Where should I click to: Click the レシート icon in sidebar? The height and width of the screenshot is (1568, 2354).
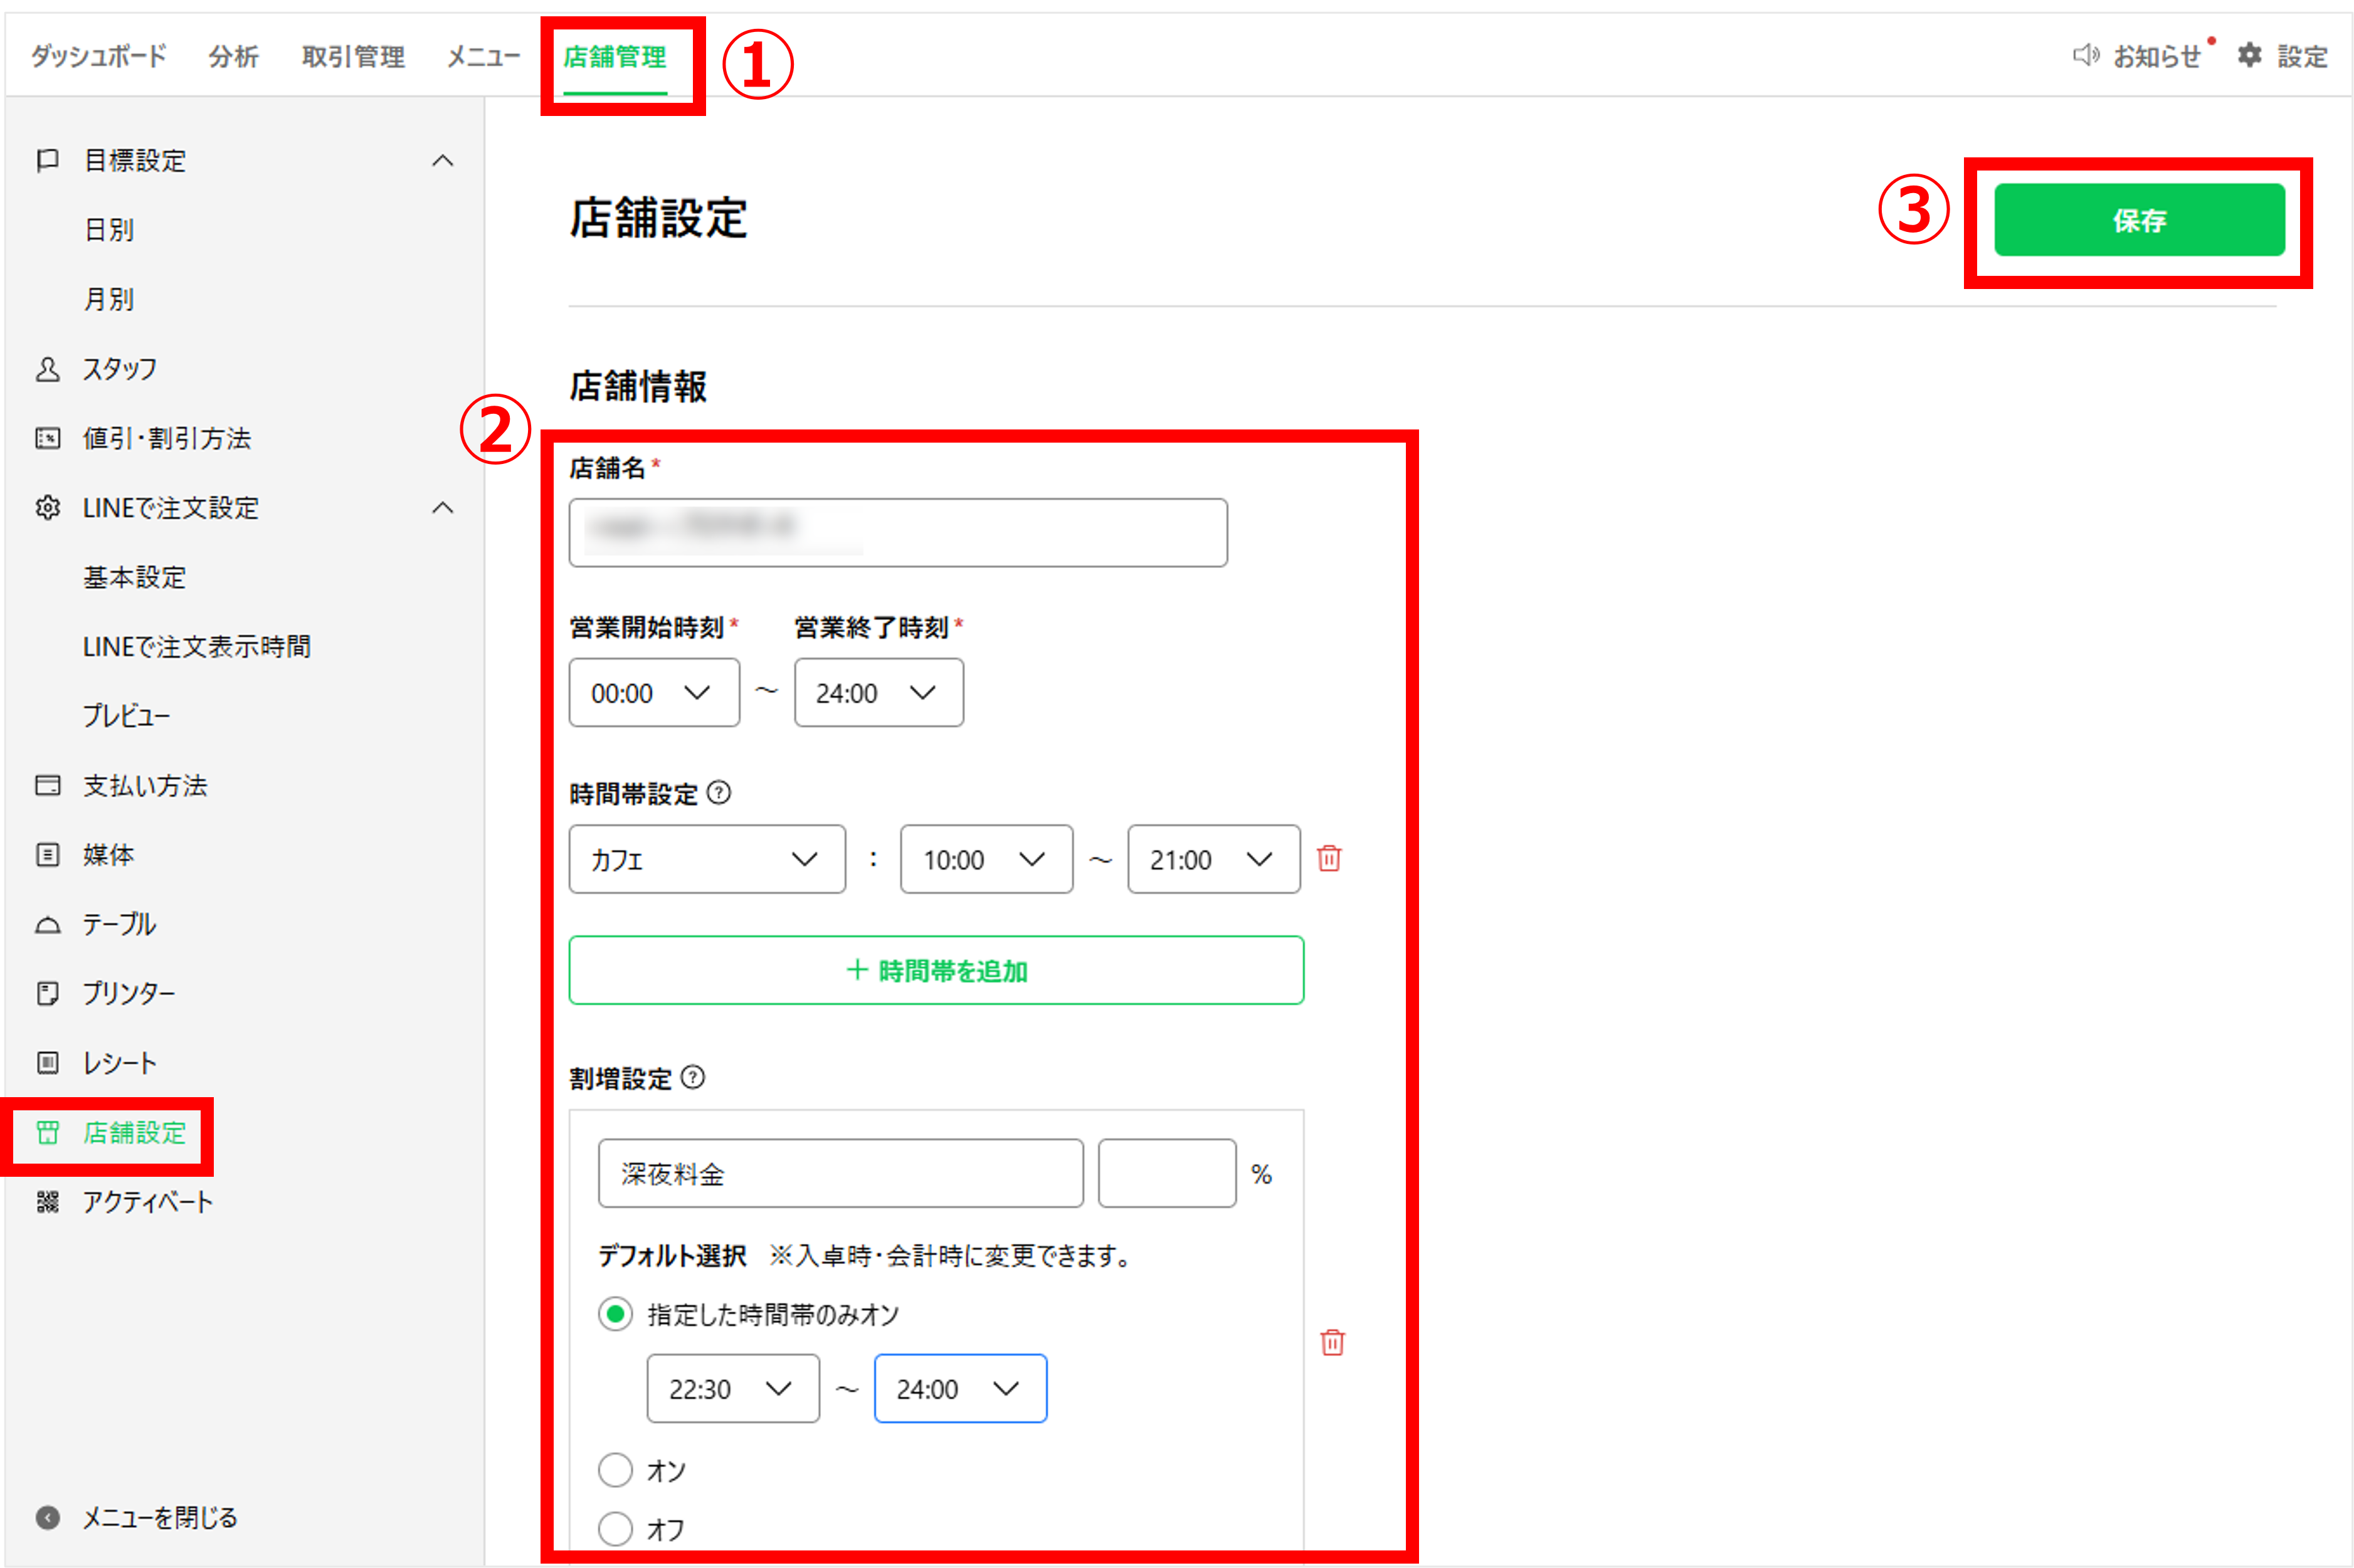(x=47, y=1063)
